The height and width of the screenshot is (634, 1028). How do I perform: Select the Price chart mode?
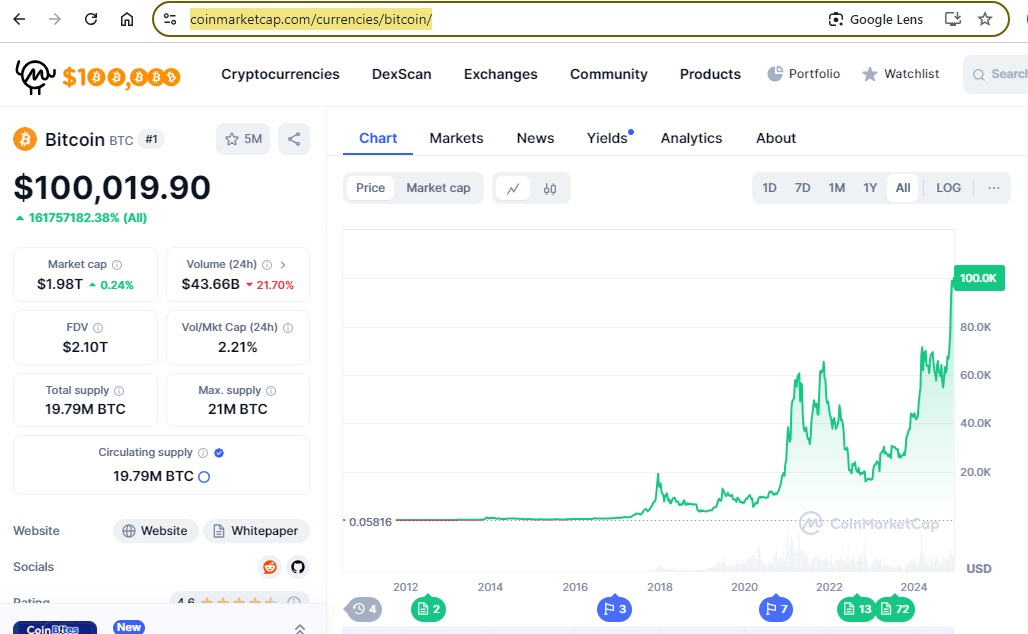(370, 188)
